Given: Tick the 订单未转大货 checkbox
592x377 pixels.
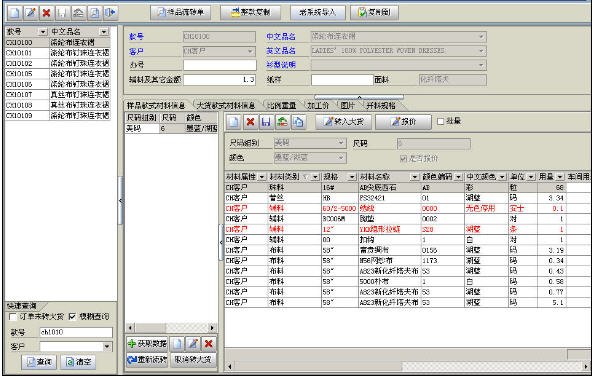Looking at the screenshot, I should pyautogui.click(x=13, y=317).
